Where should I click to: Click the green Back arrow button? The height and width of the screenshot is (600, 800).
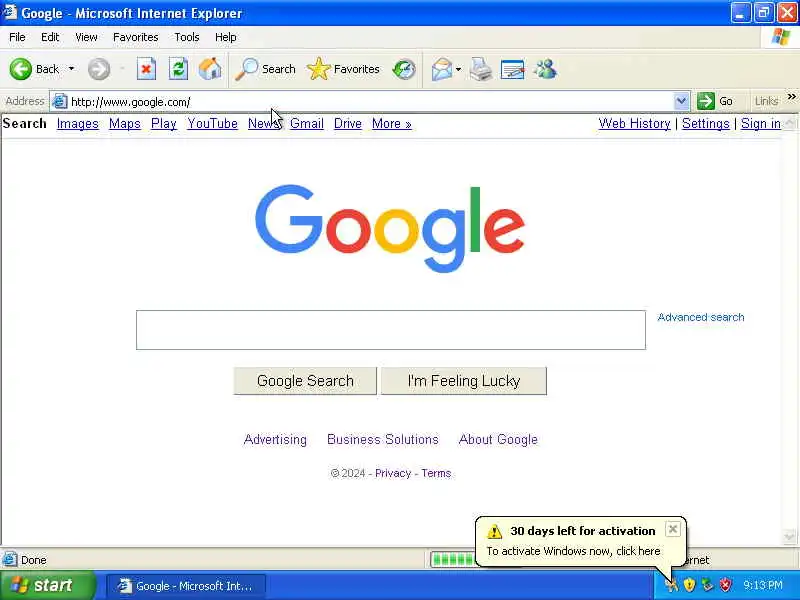20,69
